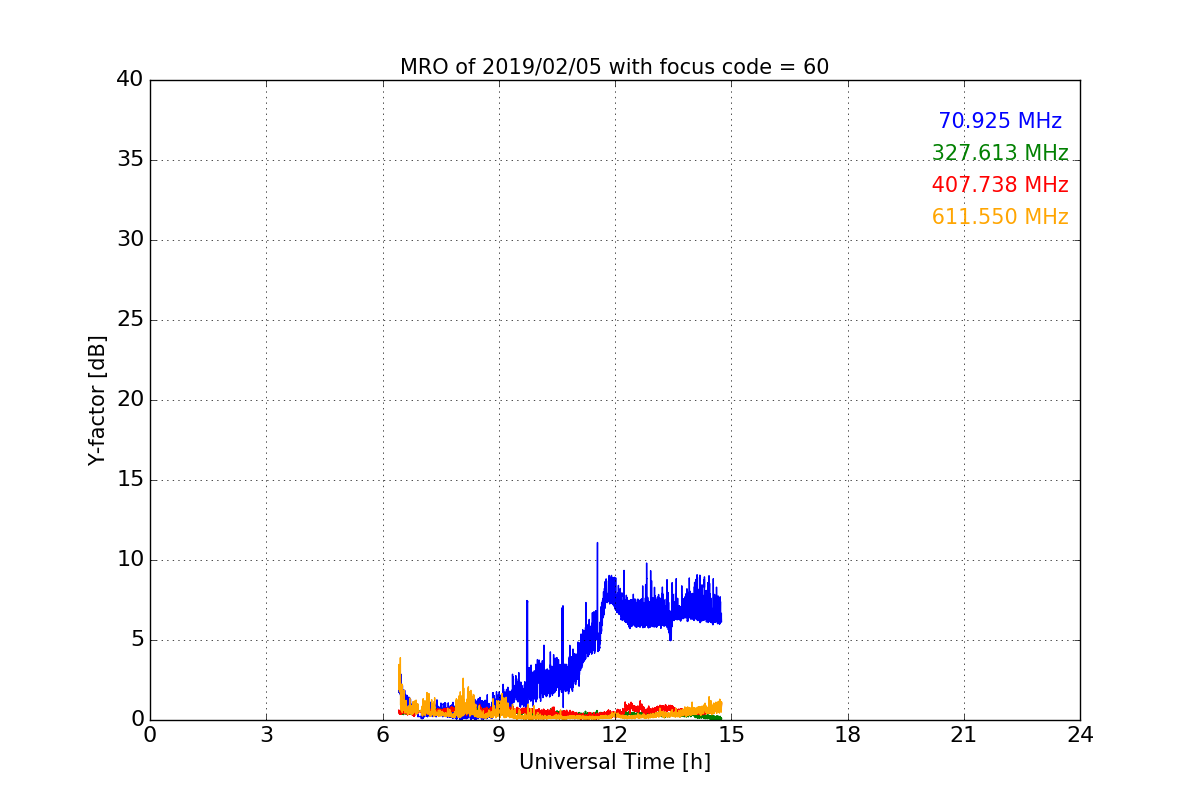Click the x-axis tick label '3'
This screenshot has height=800, width=1200.
266,735
